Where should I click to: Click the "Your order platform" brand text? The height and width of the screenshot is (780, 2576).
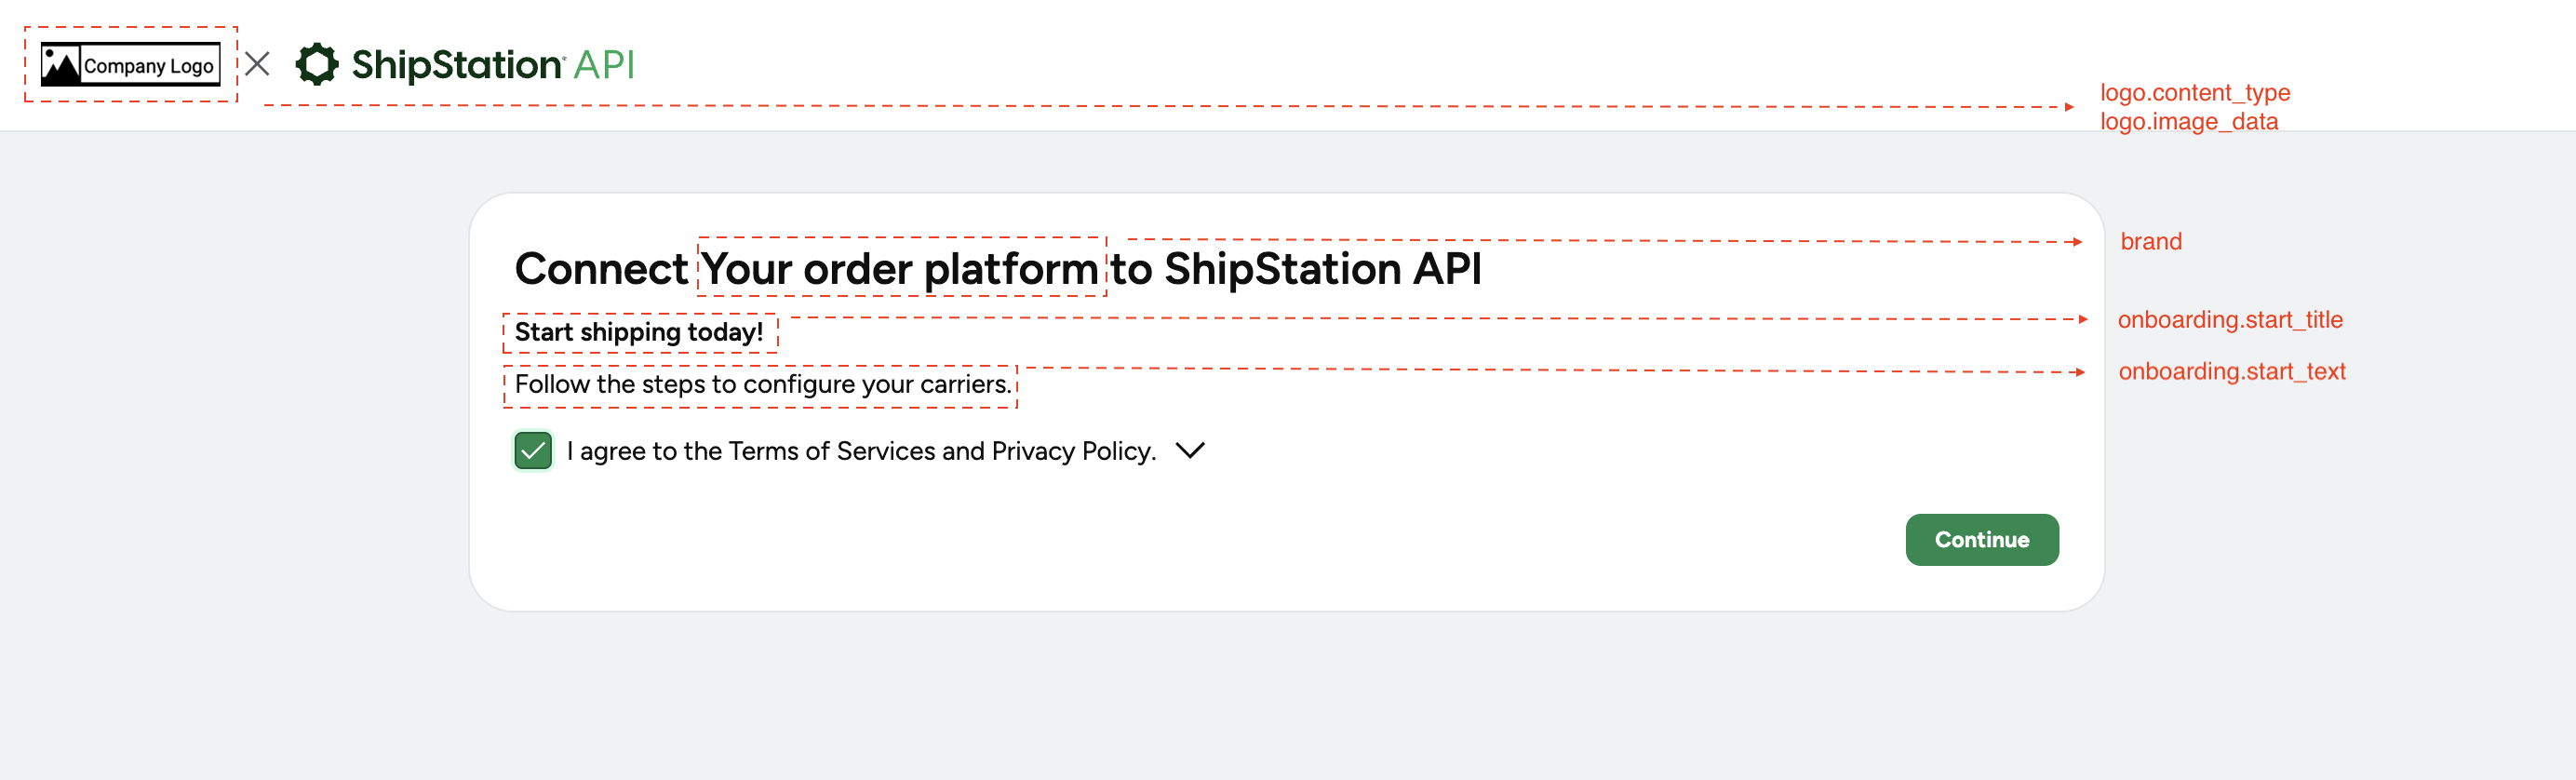pos(900,268)
